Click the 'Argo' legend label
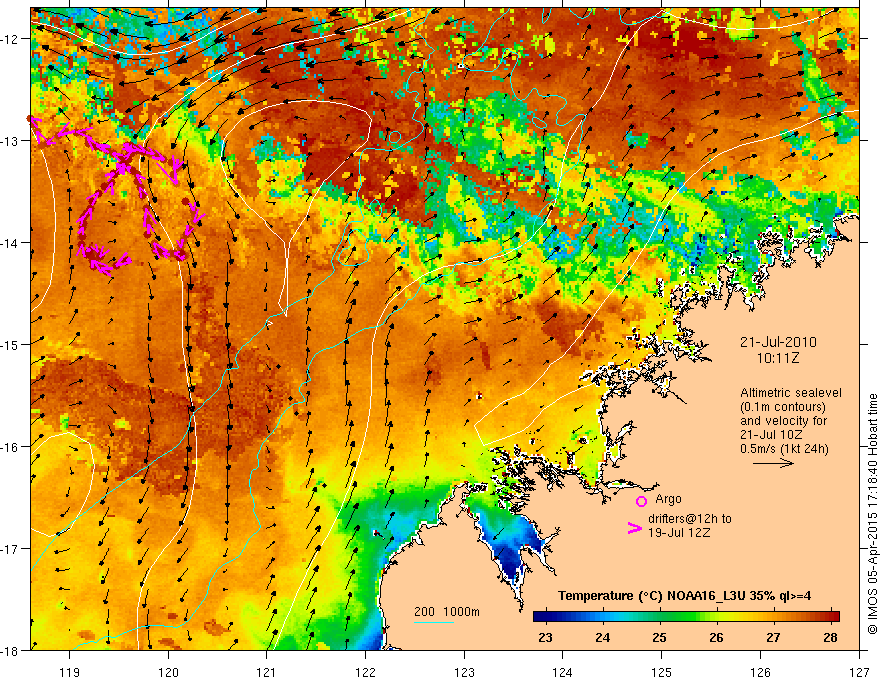Screen dimensions: 880x680 click(x=668, y=499)
